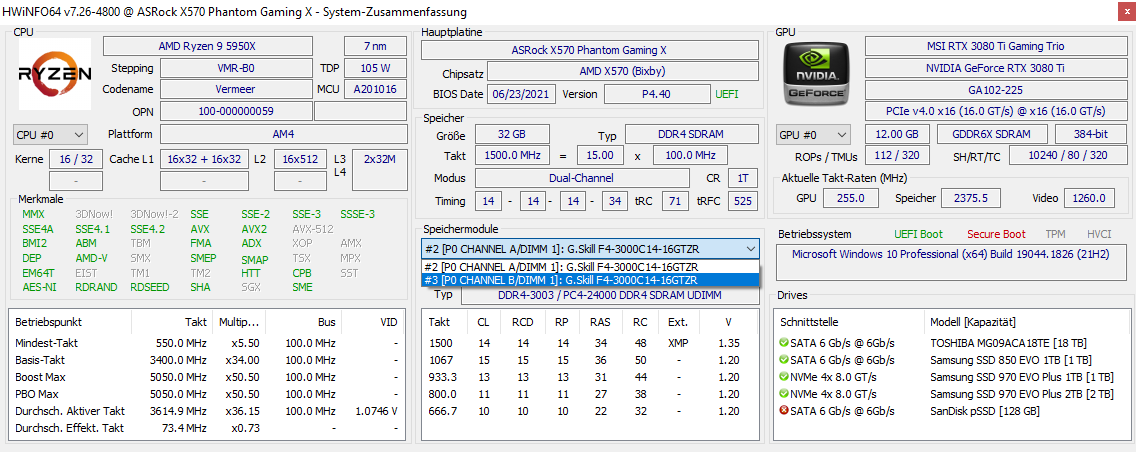1136x452 pixels.
Task: Click the 2x32M L3 cache field
Action: [x=380, y=170]
